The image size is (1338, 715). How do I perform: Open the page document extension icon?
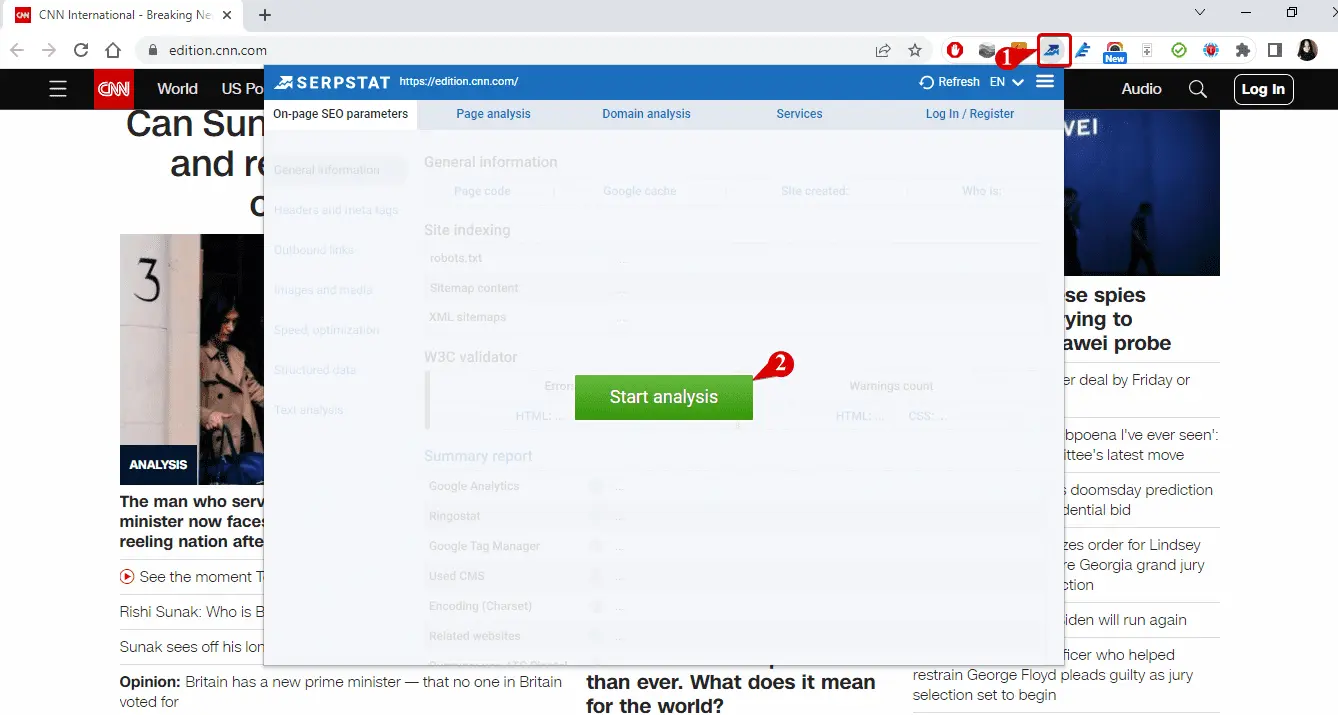[1147, 50]
